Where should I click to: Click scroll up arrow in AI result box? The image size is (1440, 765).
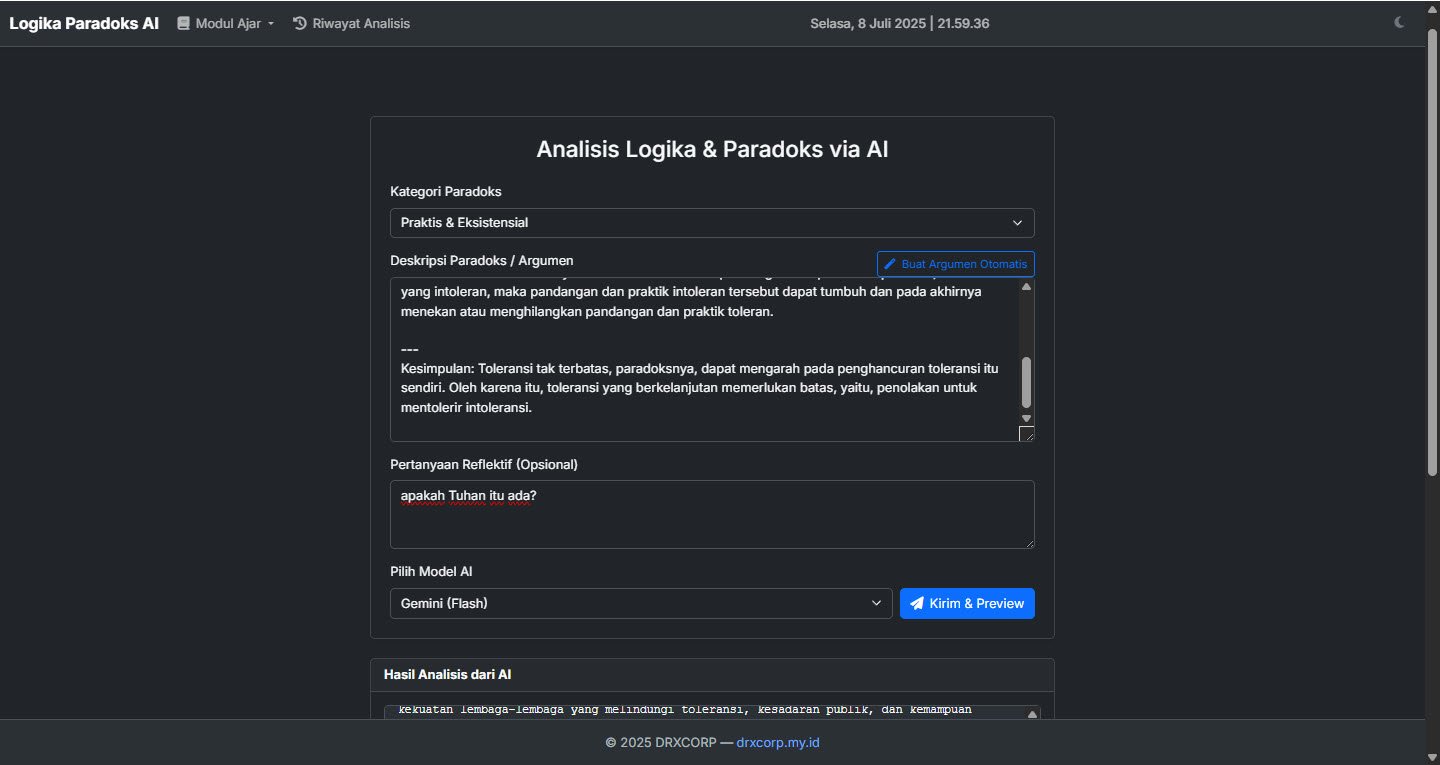click(1032, 714)
